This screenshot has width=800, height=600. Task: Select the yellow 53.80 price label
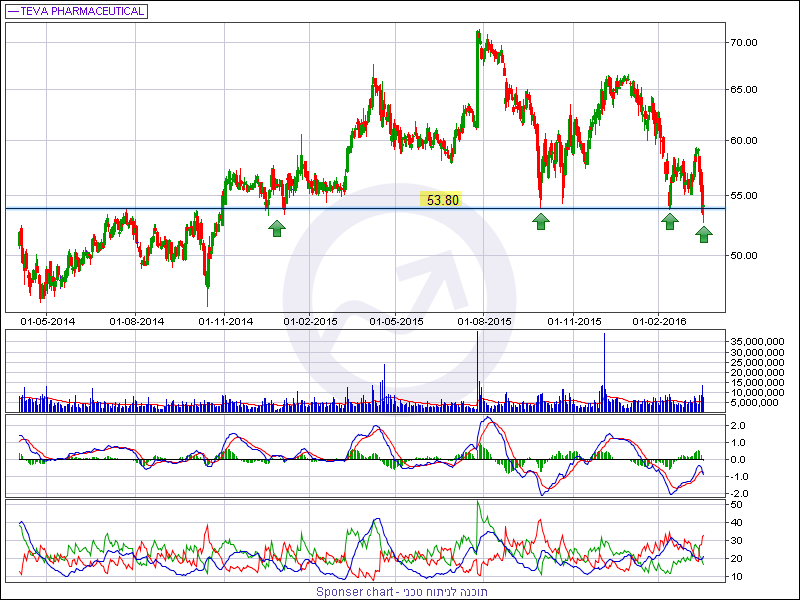tap(442, 200)
